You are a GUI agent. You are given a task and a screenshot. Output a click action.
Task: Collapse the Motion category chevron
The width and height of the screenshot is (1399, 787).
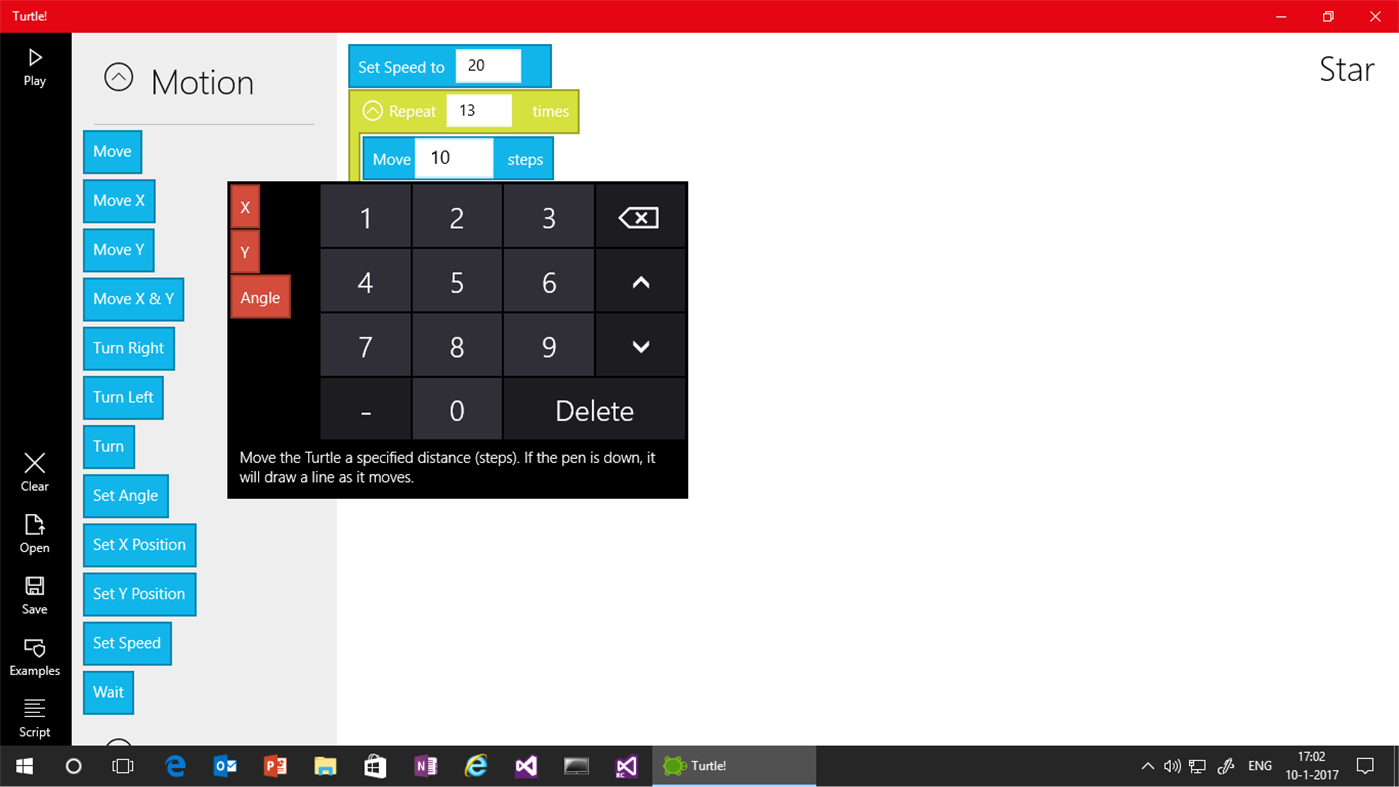tap(118, 76)
